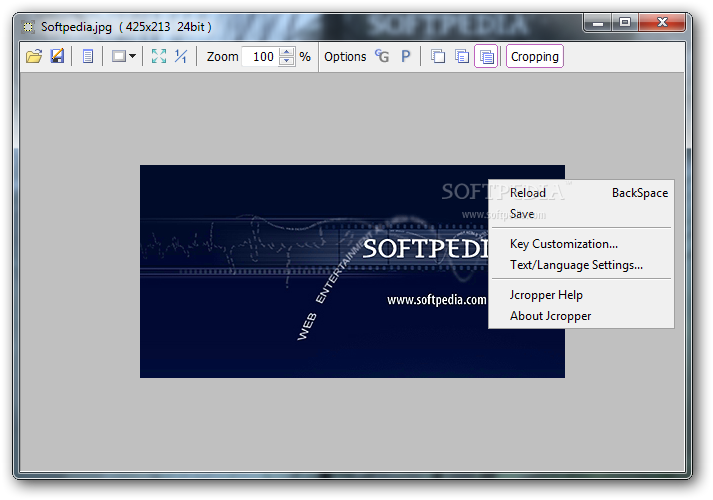713x500 pixels.
Task: Select About Jcropper in the menu
Action: [x=581, y=316]
